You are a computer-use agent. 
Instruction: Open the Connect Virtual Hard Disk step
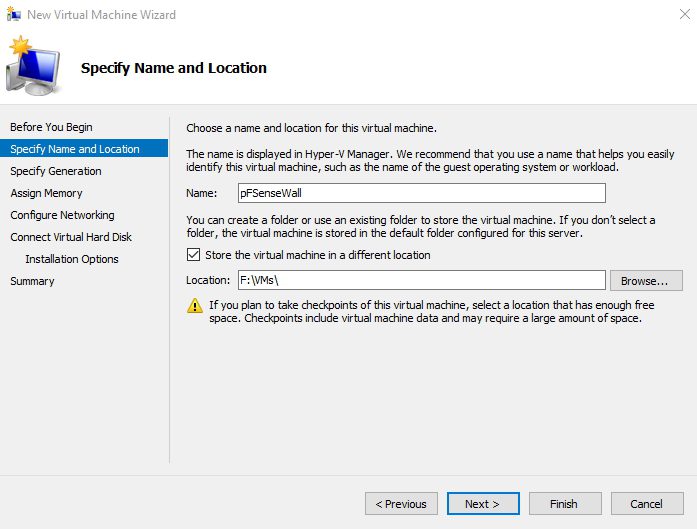[x=71, y=237]
